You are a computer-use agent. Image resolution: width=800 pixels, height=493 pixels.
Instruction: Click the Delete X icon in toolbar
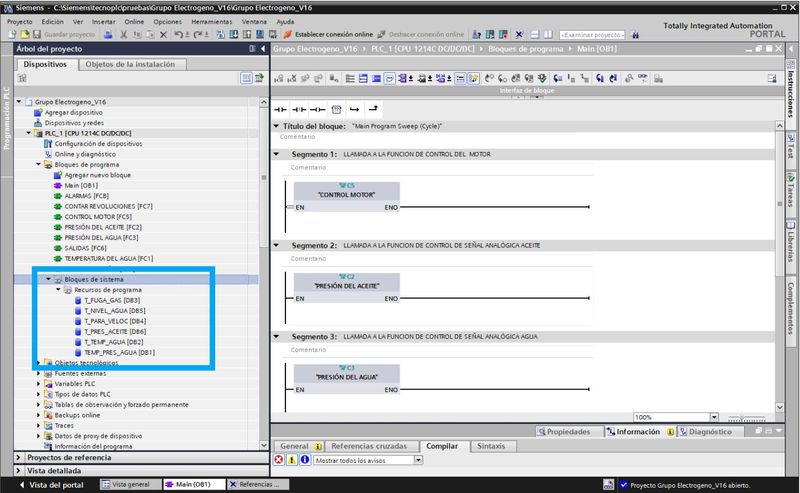(163, 35)
